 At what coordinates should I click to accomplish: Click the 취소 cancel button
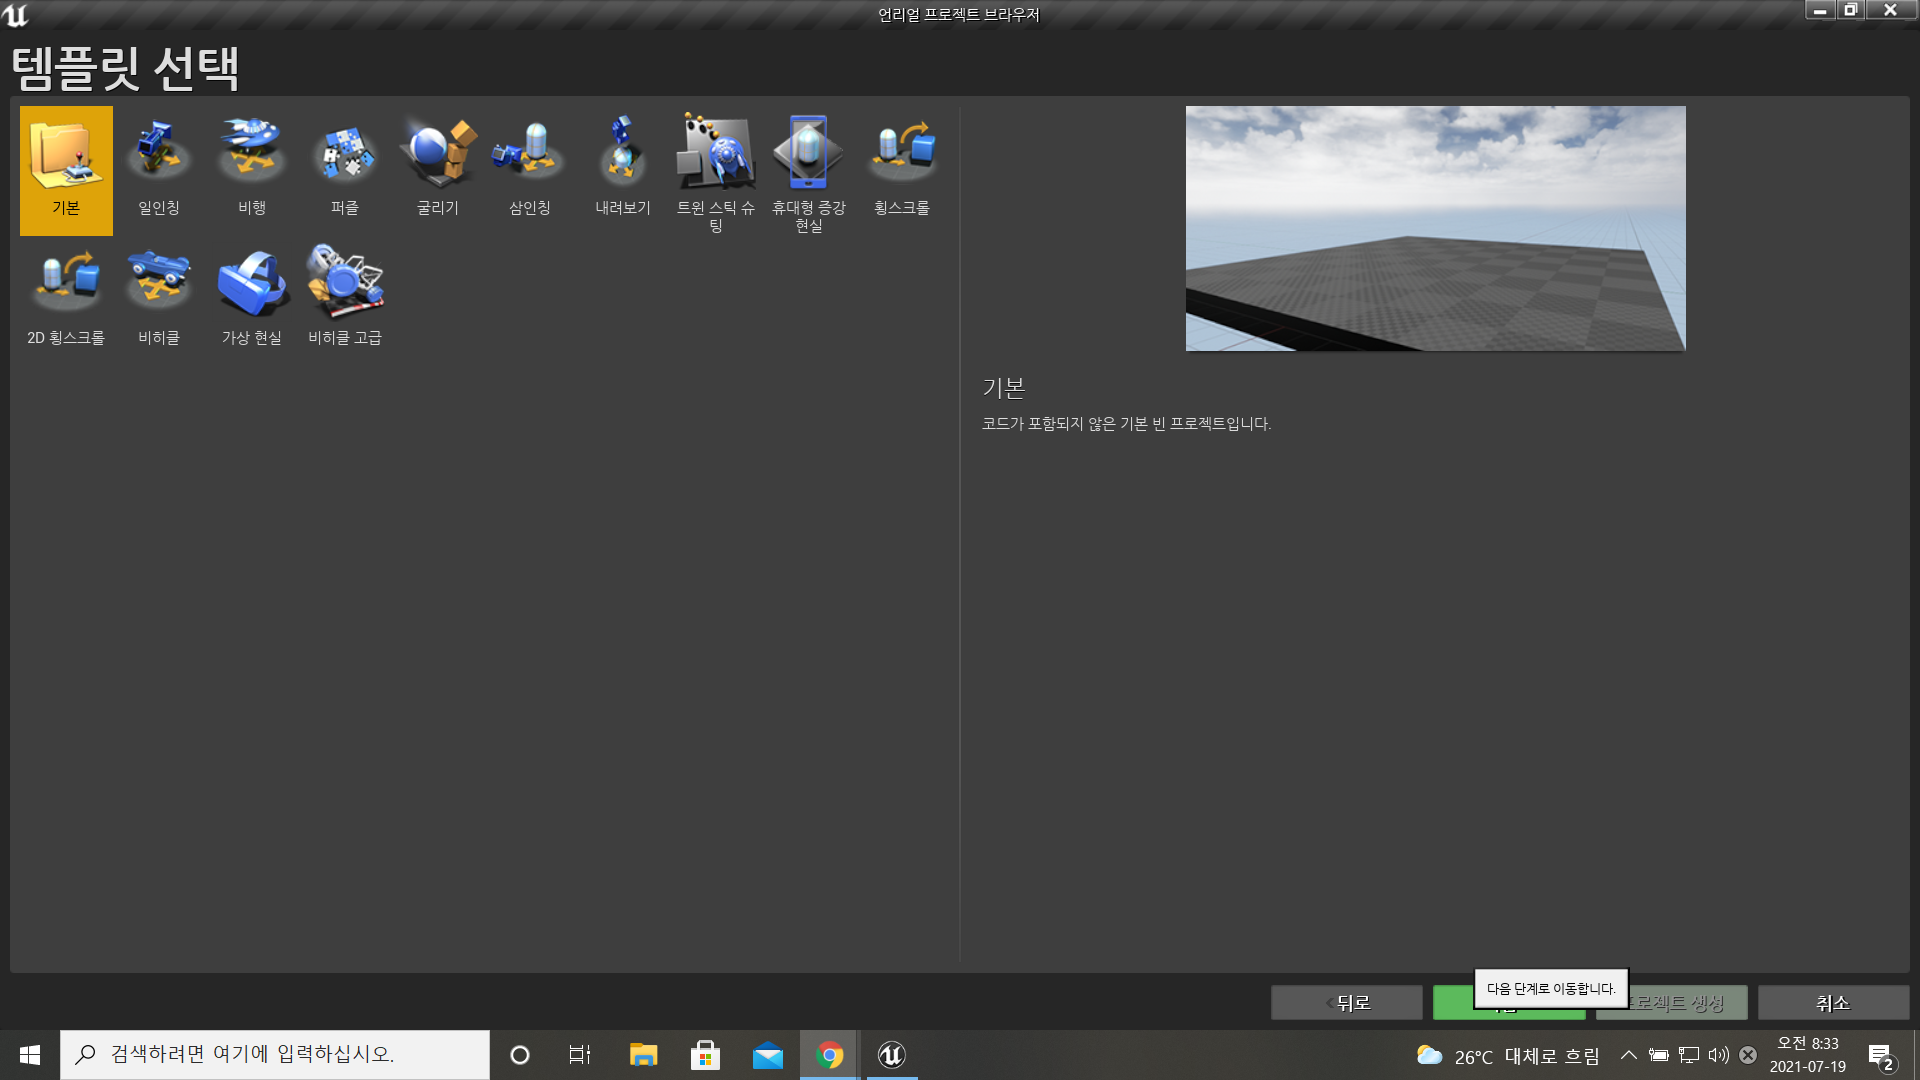pos(1833,1003)
